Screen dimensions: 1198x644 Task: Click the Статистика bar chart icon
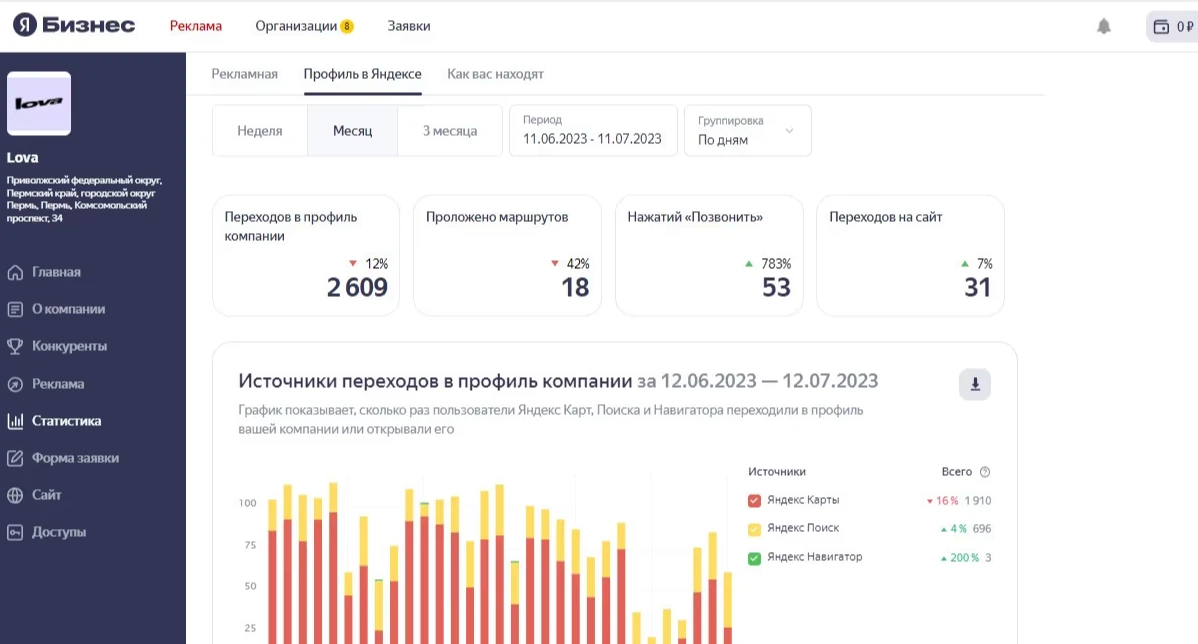pyautogui.click(x=15, y=421)
